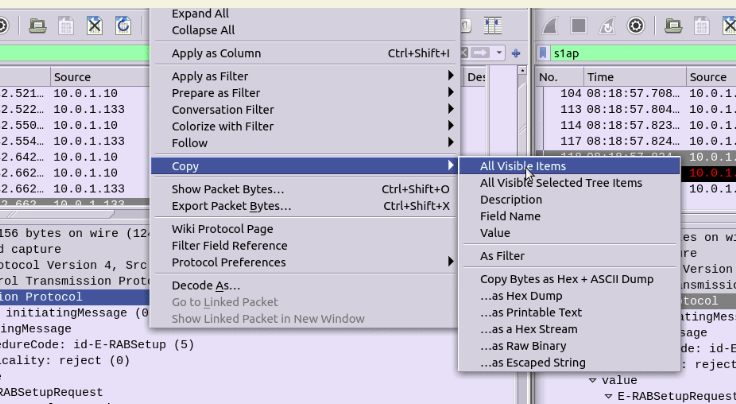Open Wiki Protocol Page
The height and width of the screenshot is (404, 736).
305,229
